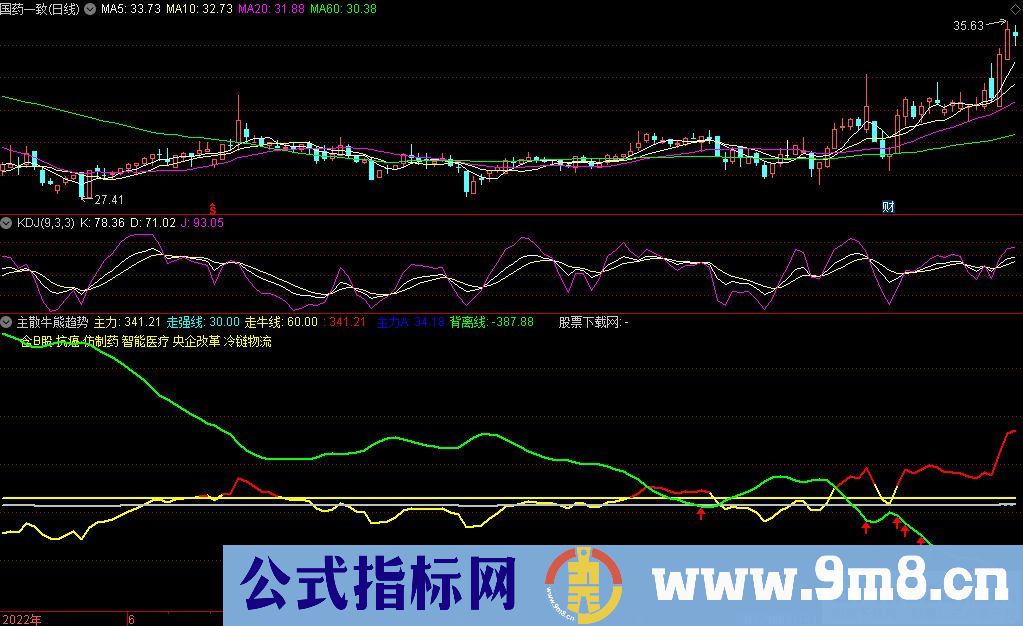Click the 抗癌 concept tag
Screen dimensions: 1023x626
(67, 341)
